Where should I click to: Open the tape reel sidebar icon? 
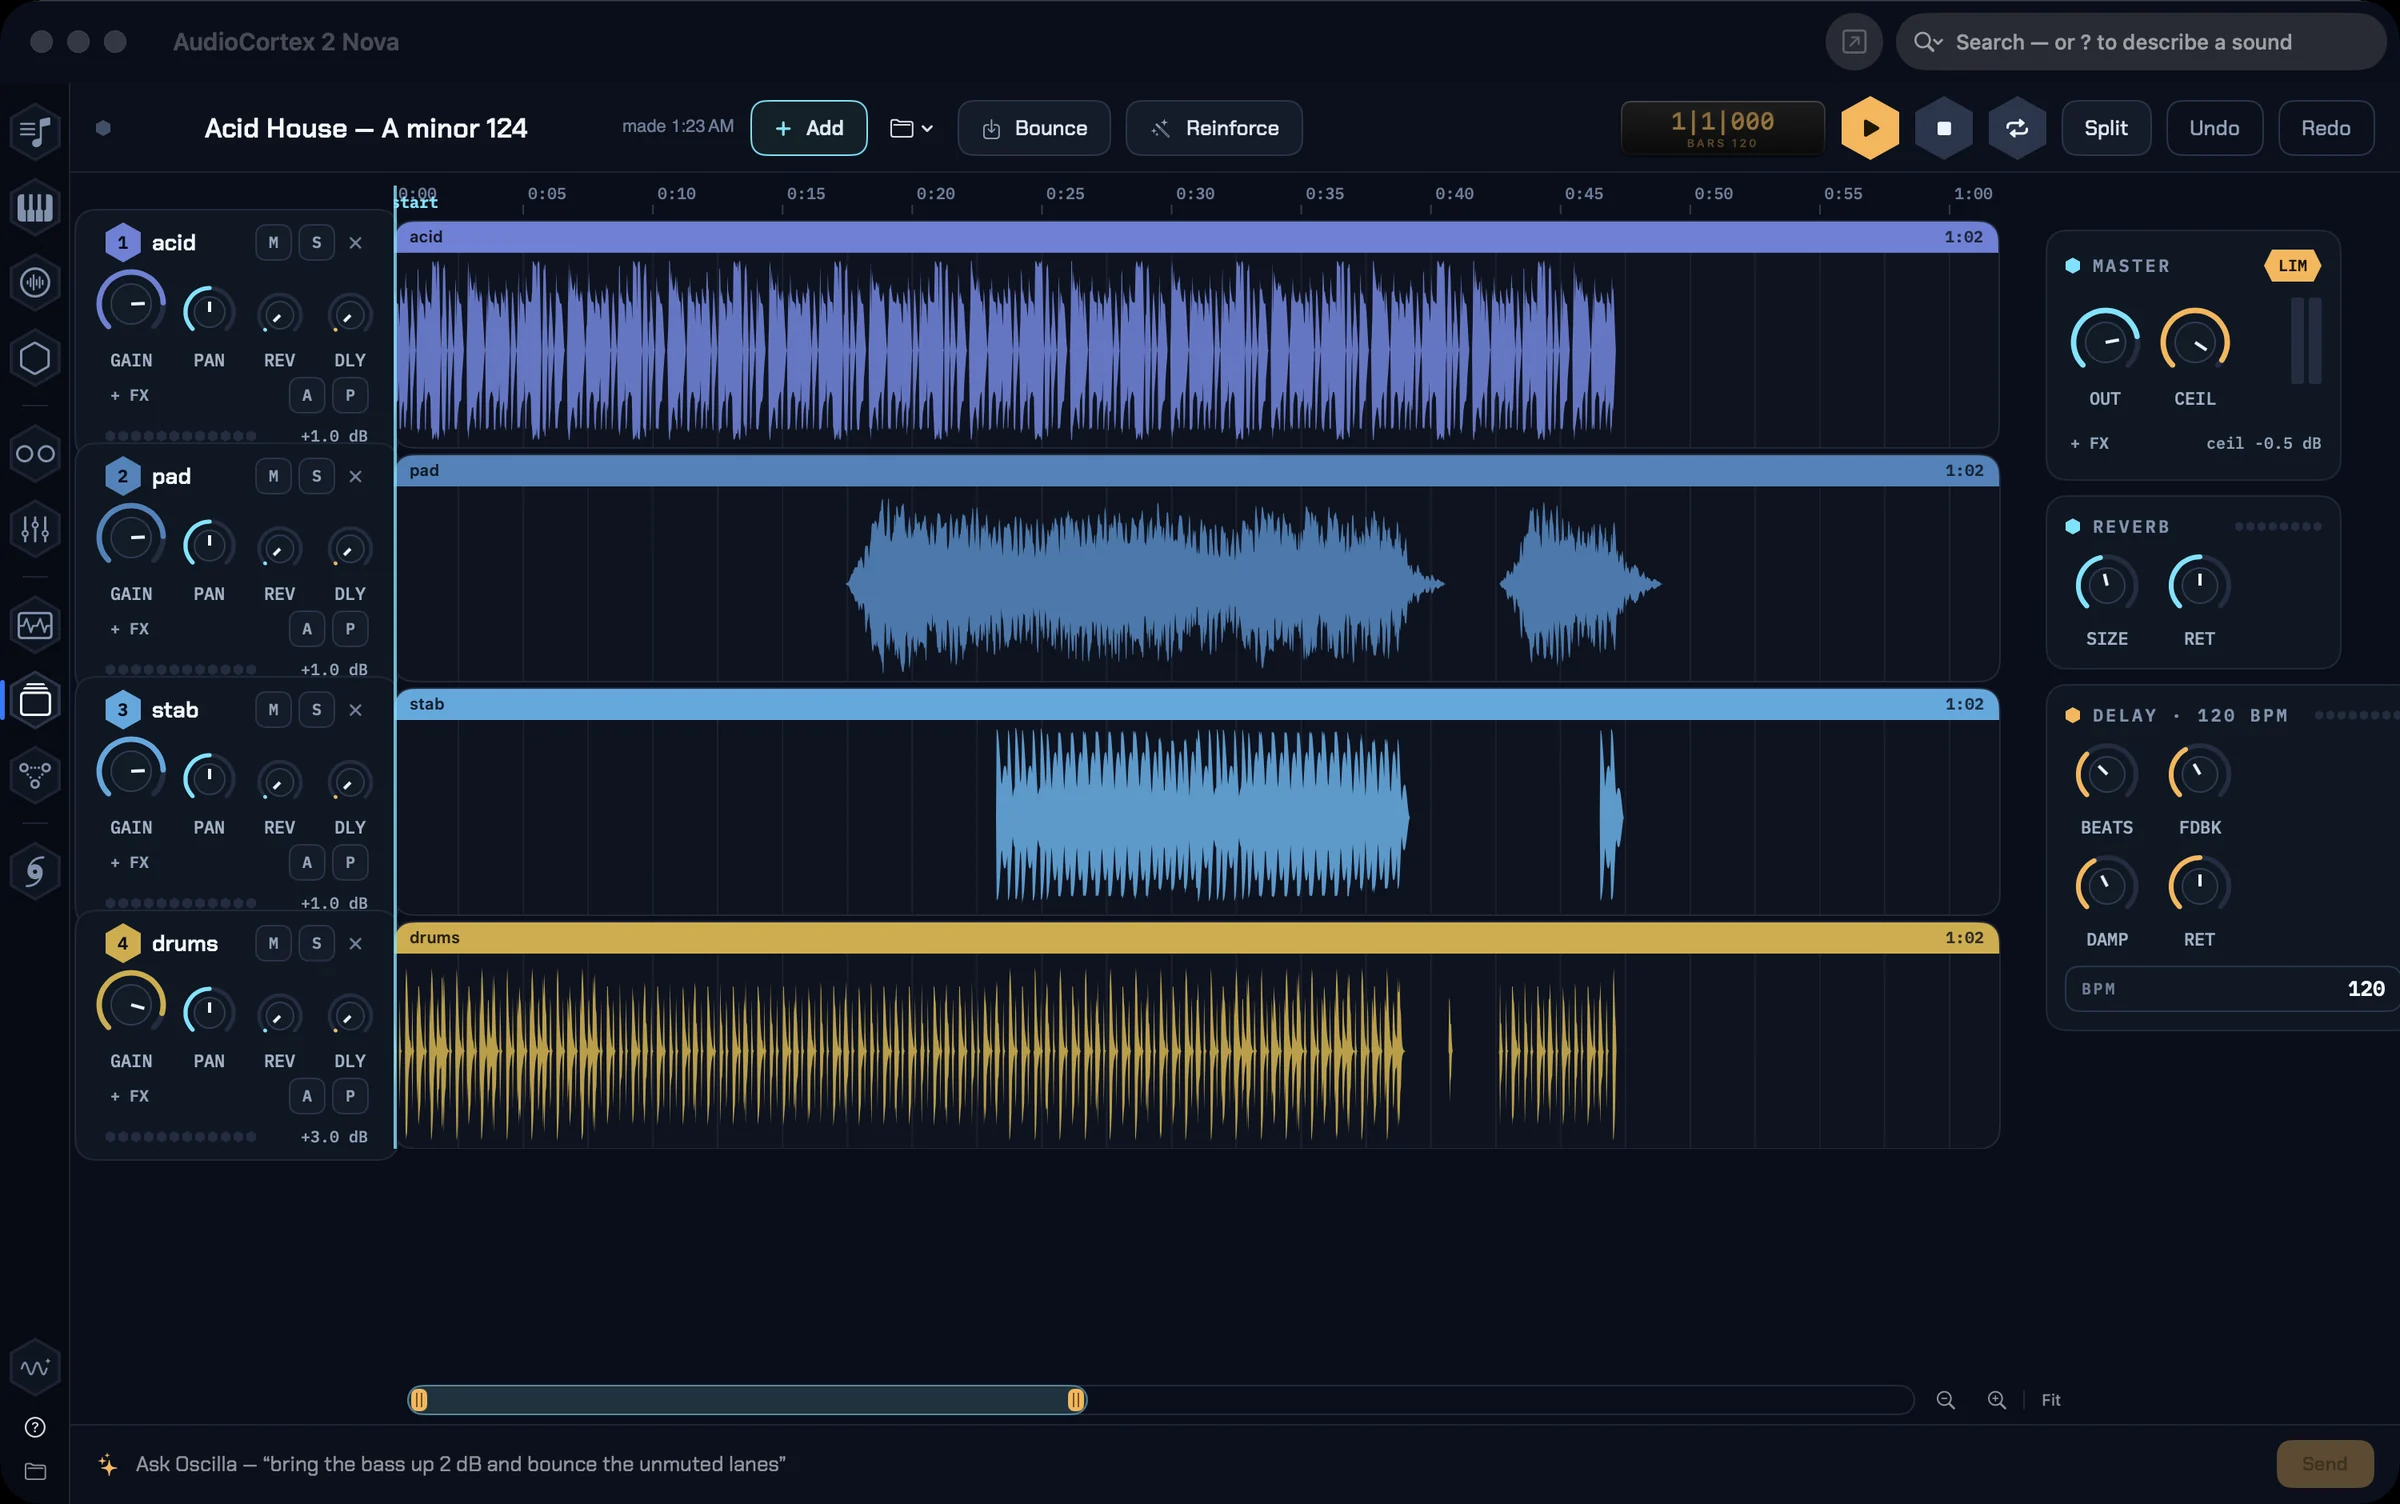pyautogui.click(x=35, y=454)
